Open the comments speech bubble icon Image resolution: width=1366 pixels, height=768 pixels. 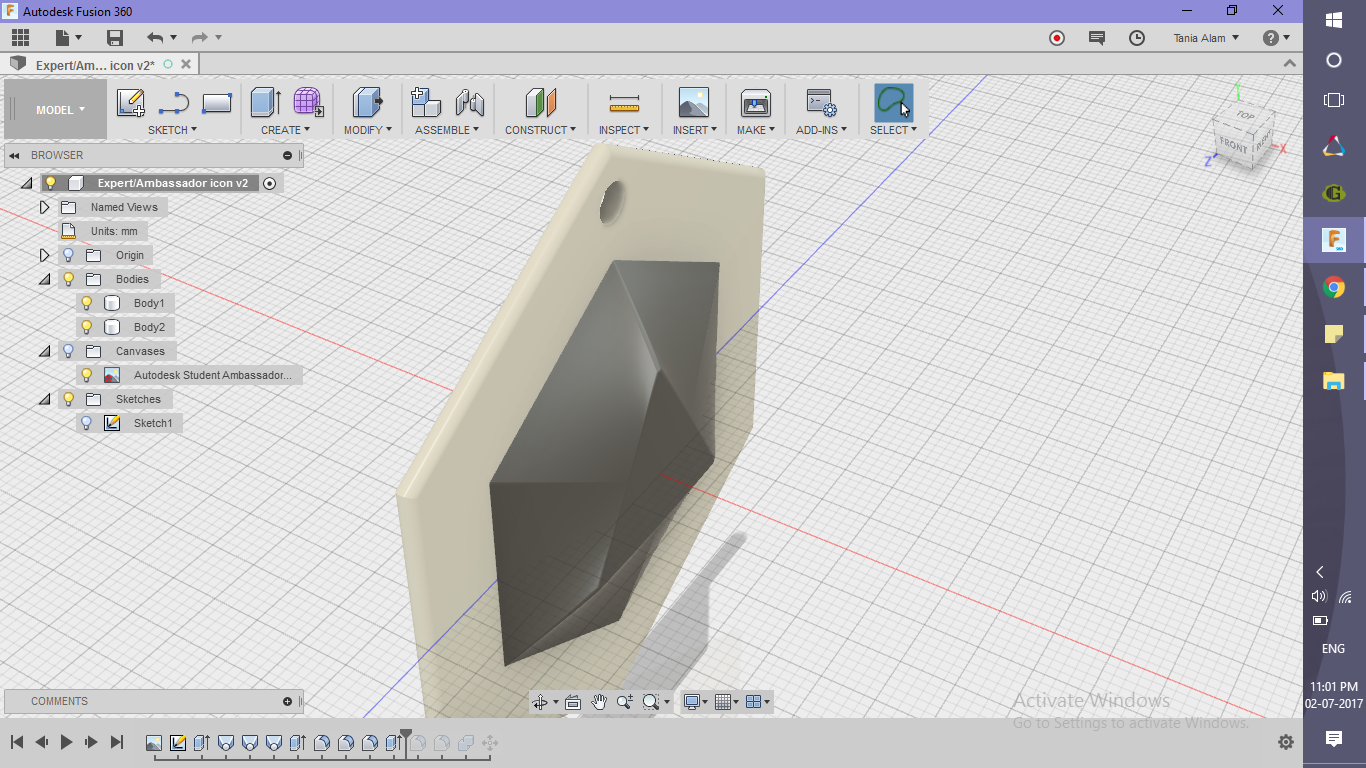coord(1097,38)
